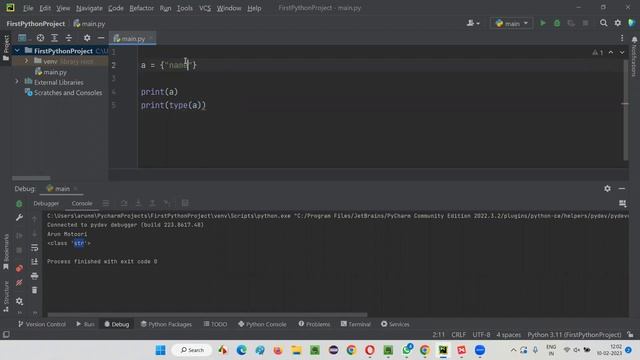Collapse all in the Project panel
Screen dimensions: 640x360
[x=69, y=38]
